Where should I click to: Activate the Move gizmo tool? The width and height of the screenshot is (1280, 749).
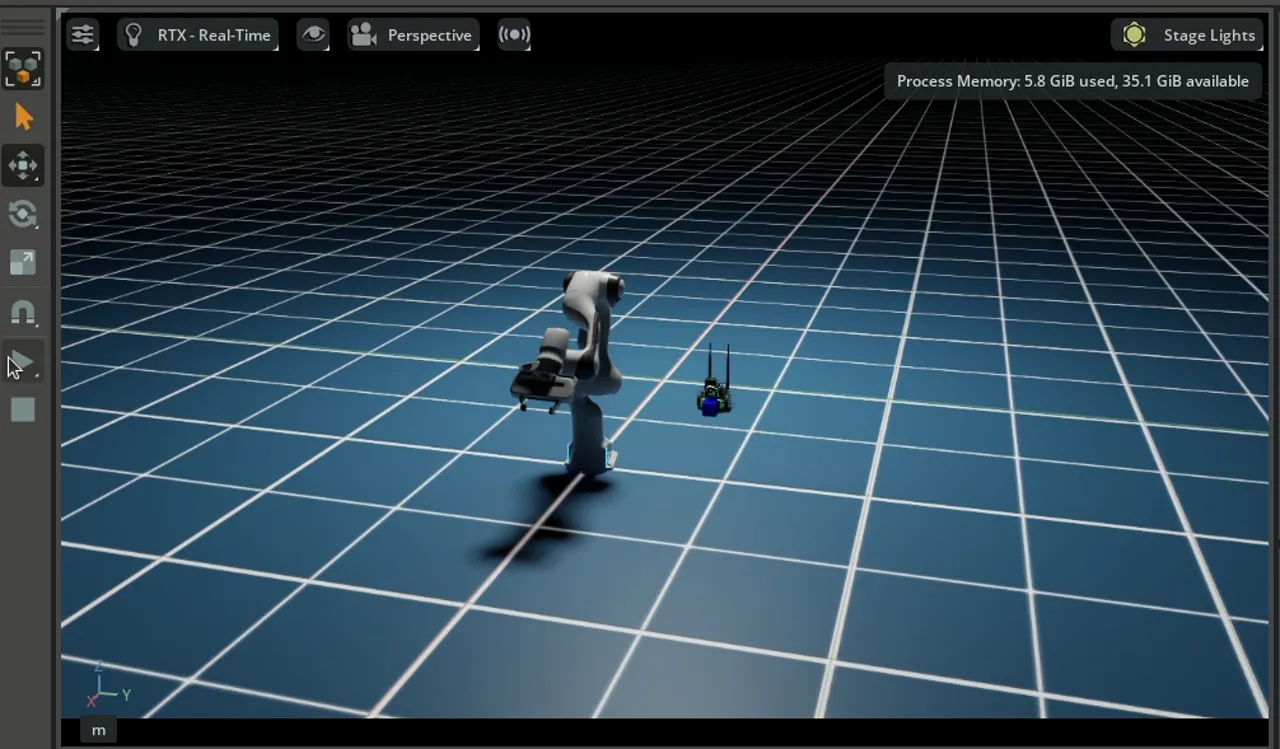point(23,166)
